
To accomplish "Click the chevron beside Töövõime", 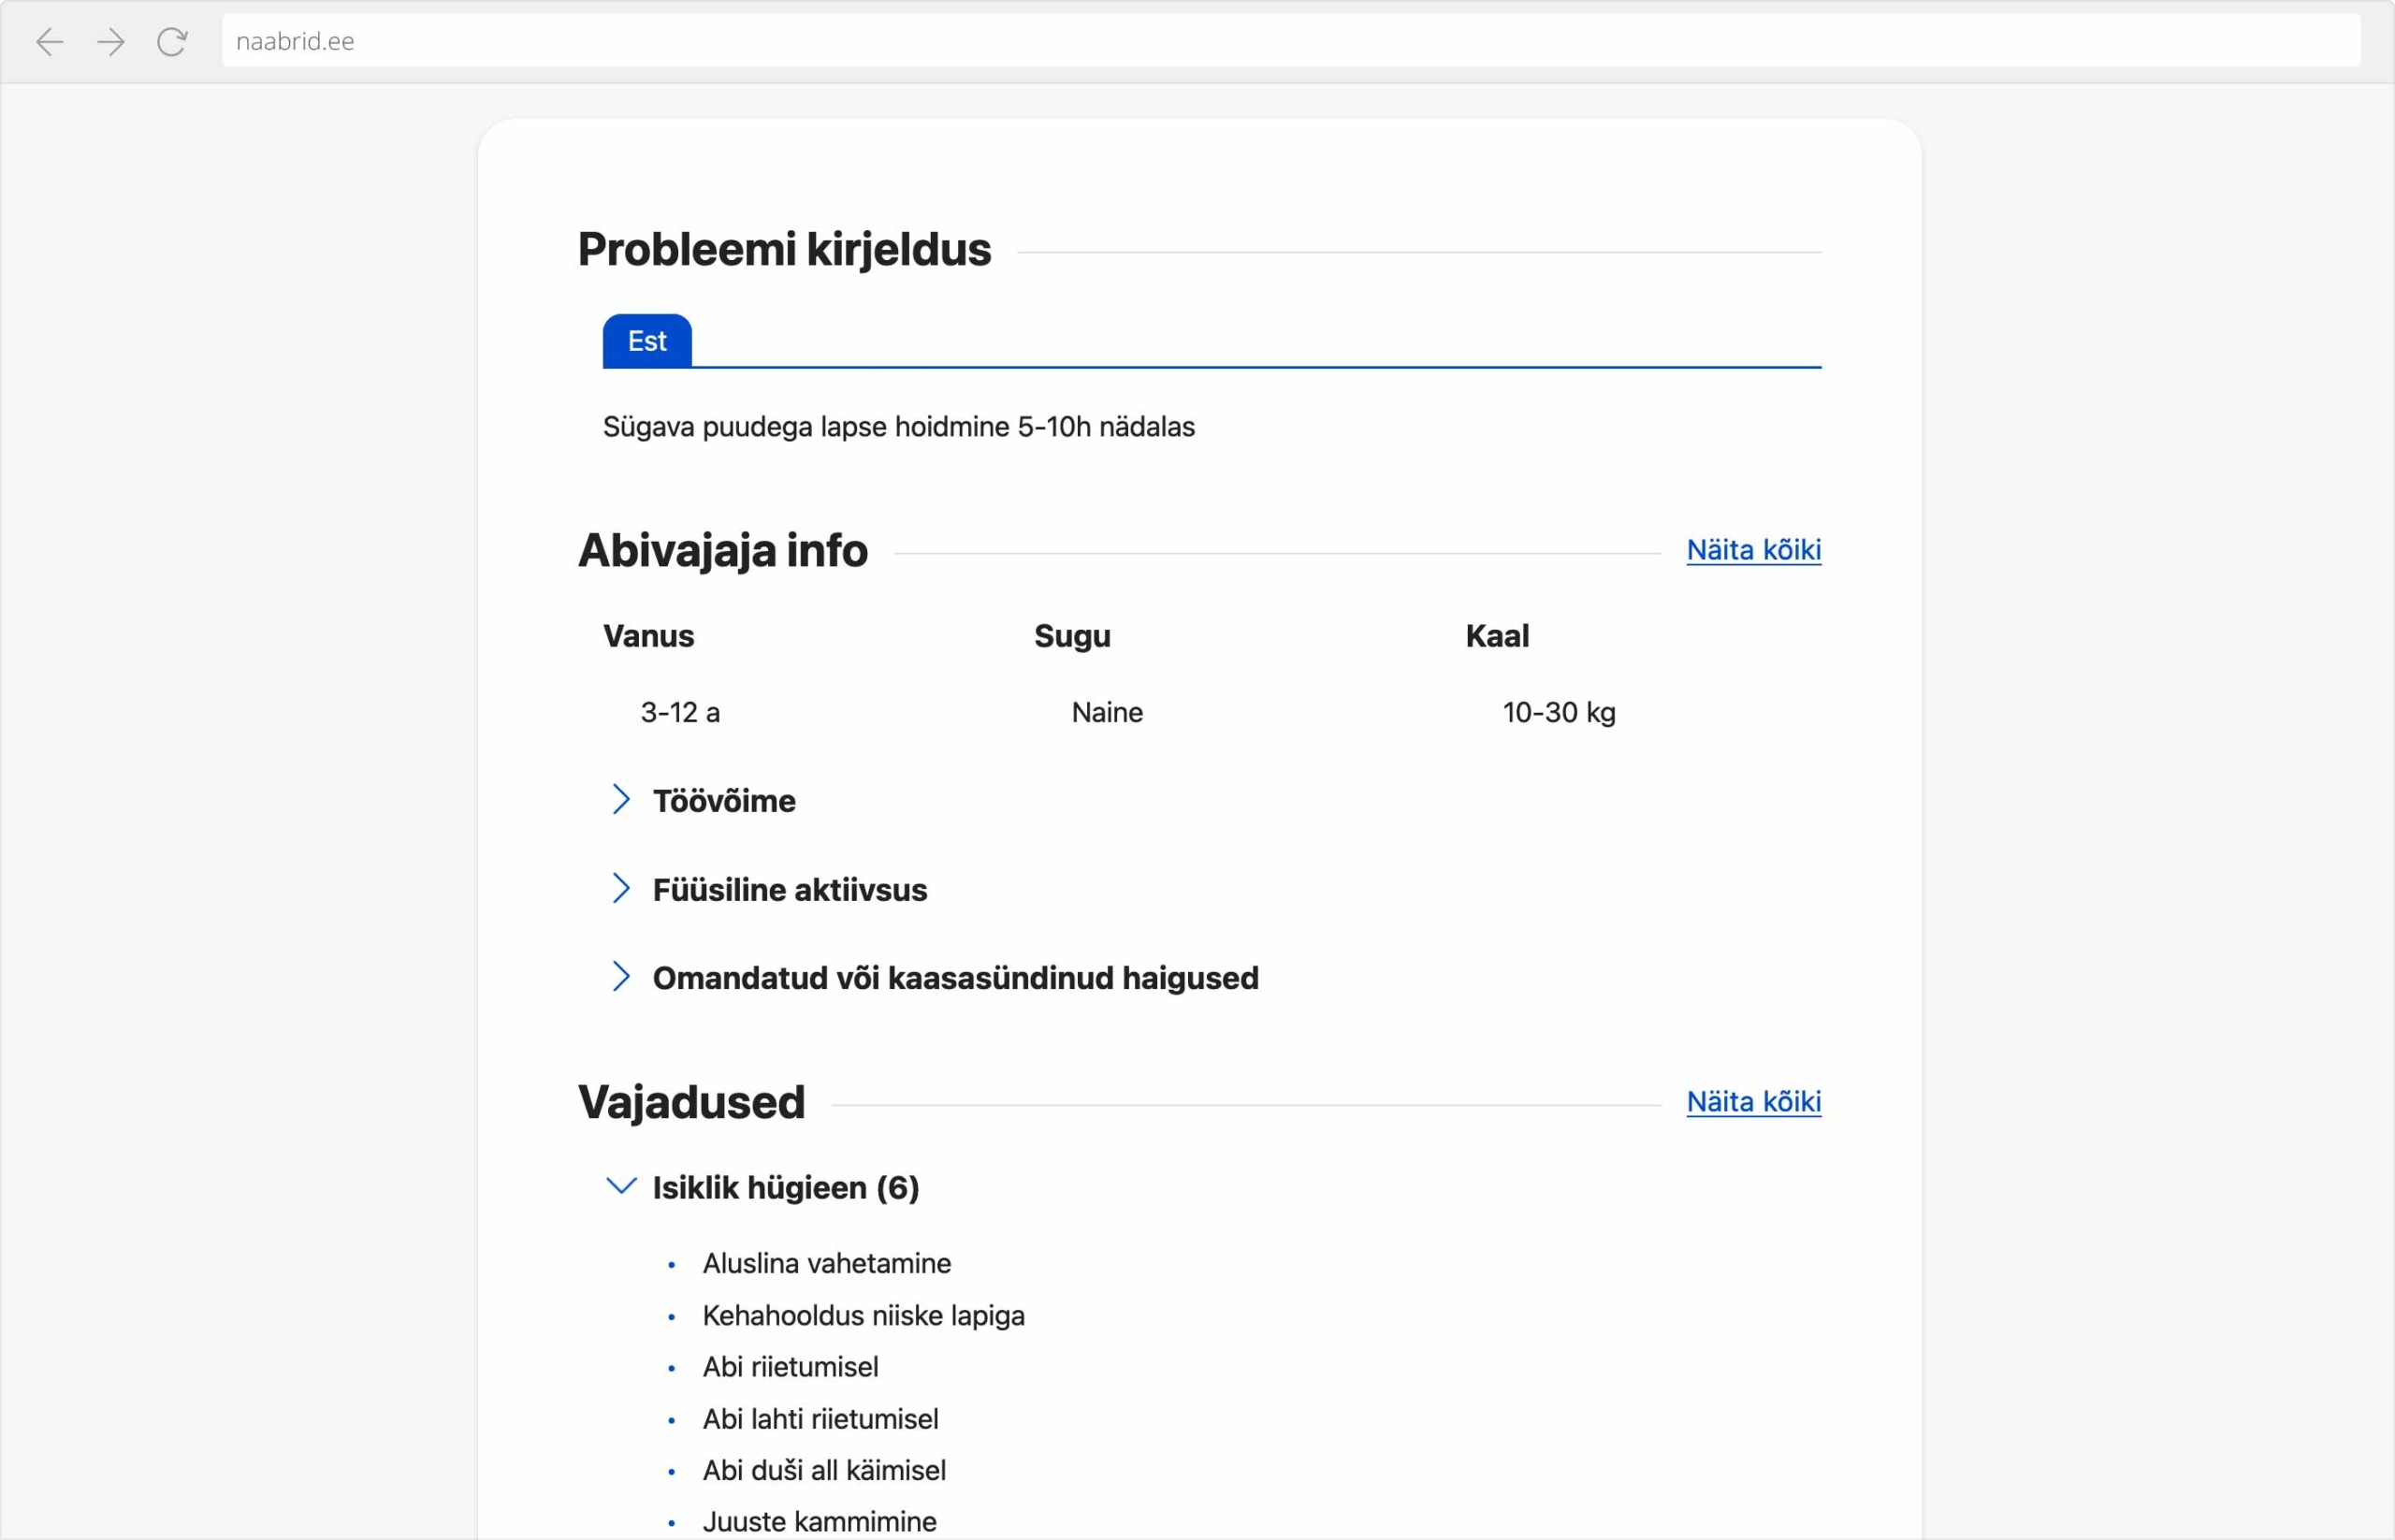I will (x=621, y=800).
